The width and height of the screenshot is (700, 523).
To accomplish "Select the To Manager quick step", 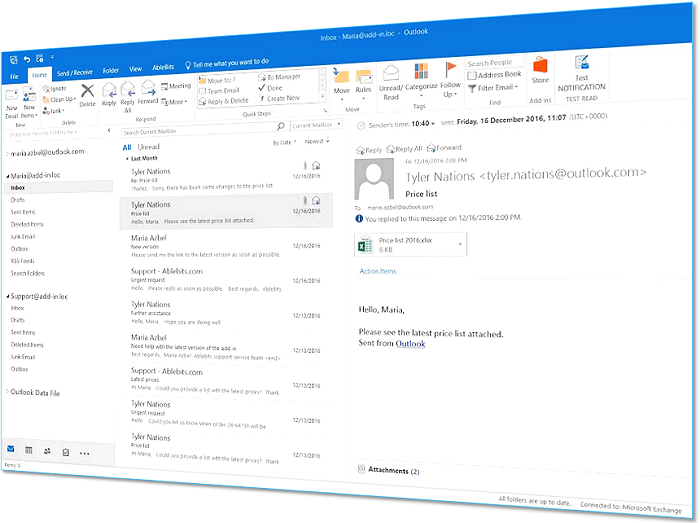I will (x=280, y=77).
